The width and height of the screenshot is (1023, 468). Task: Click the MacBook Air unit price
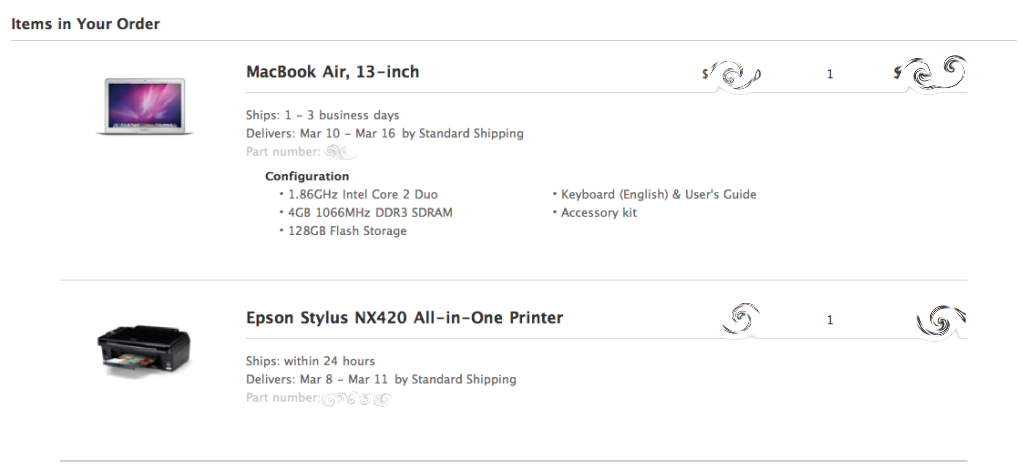click(733, 74)
